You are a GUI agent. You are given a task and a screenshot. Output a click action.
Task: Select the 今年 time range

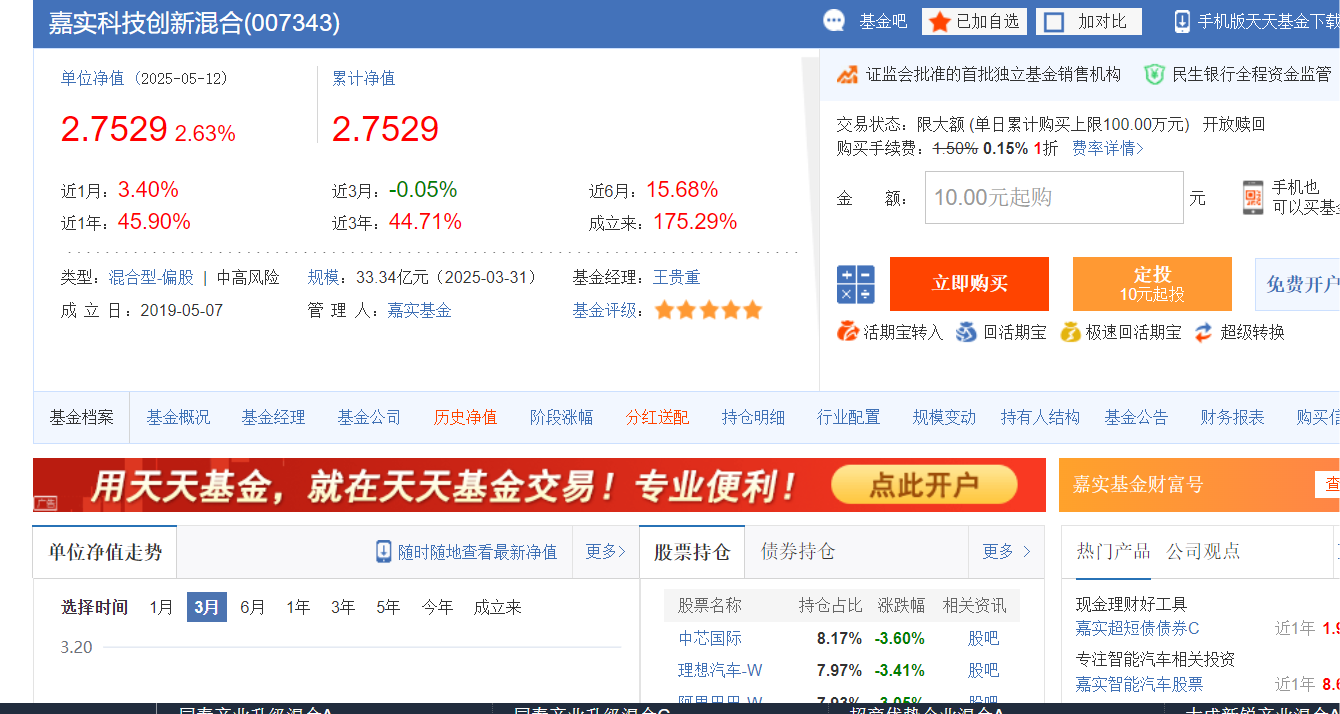pos(437,607)
